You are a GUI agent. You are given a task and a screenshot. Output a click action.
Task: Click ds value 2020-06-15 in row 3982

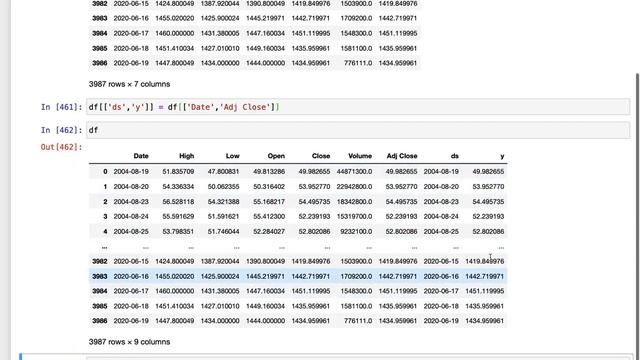coord(441,261)
